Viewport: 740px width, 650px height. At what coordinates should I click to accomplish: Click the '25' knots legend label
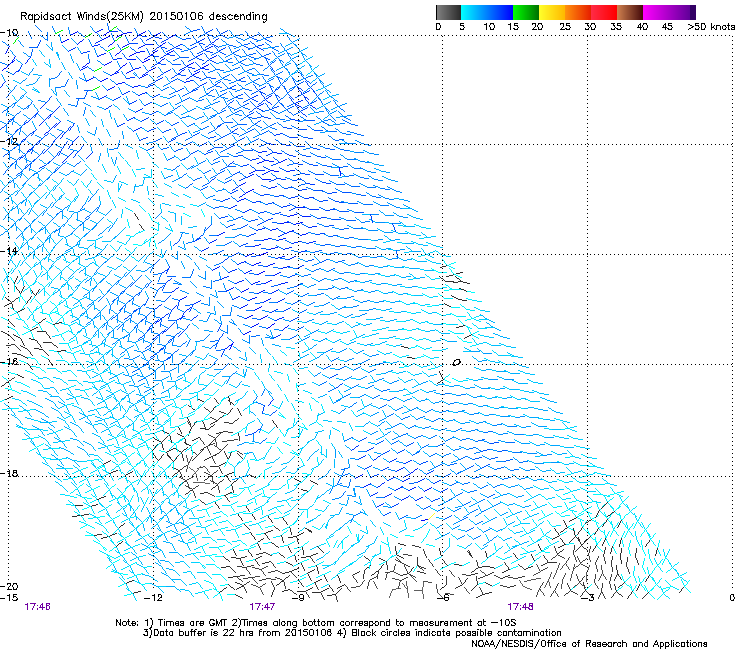click(565, 27)
